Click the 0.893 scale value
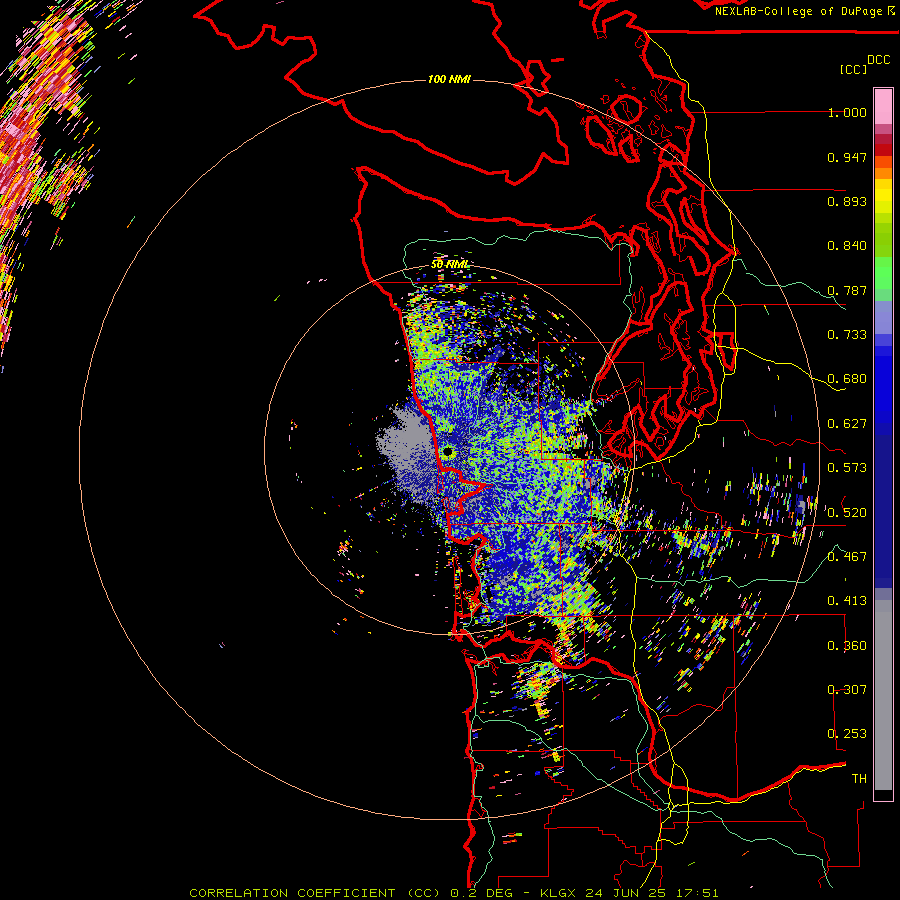The width and height of the screenshot is (900, 900). [847, 201]
